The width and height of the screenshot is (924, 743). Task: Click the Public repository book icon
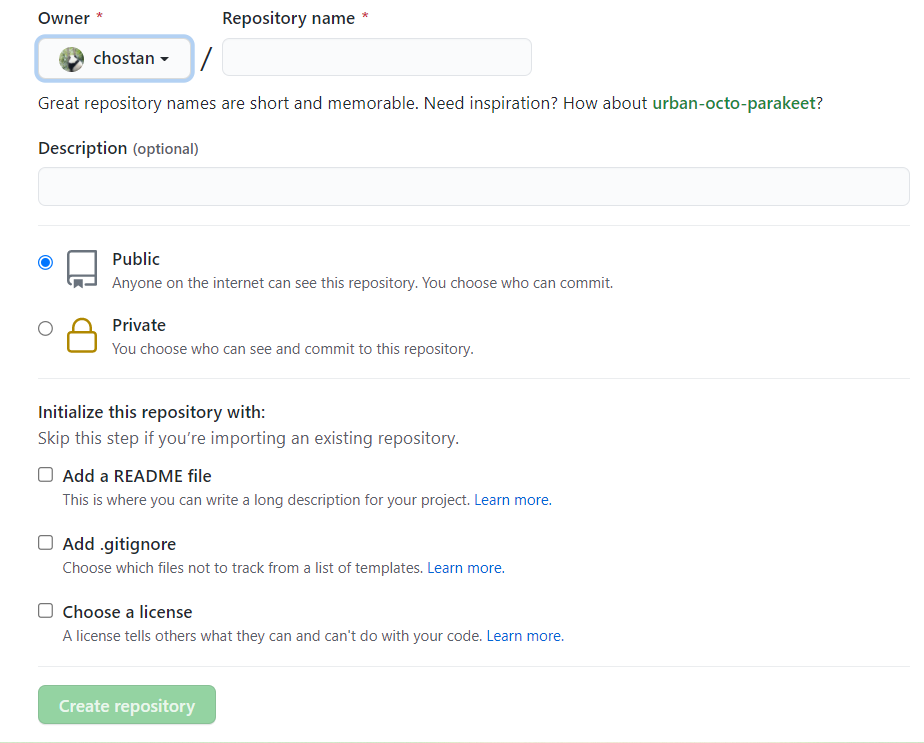pos(82,269)
